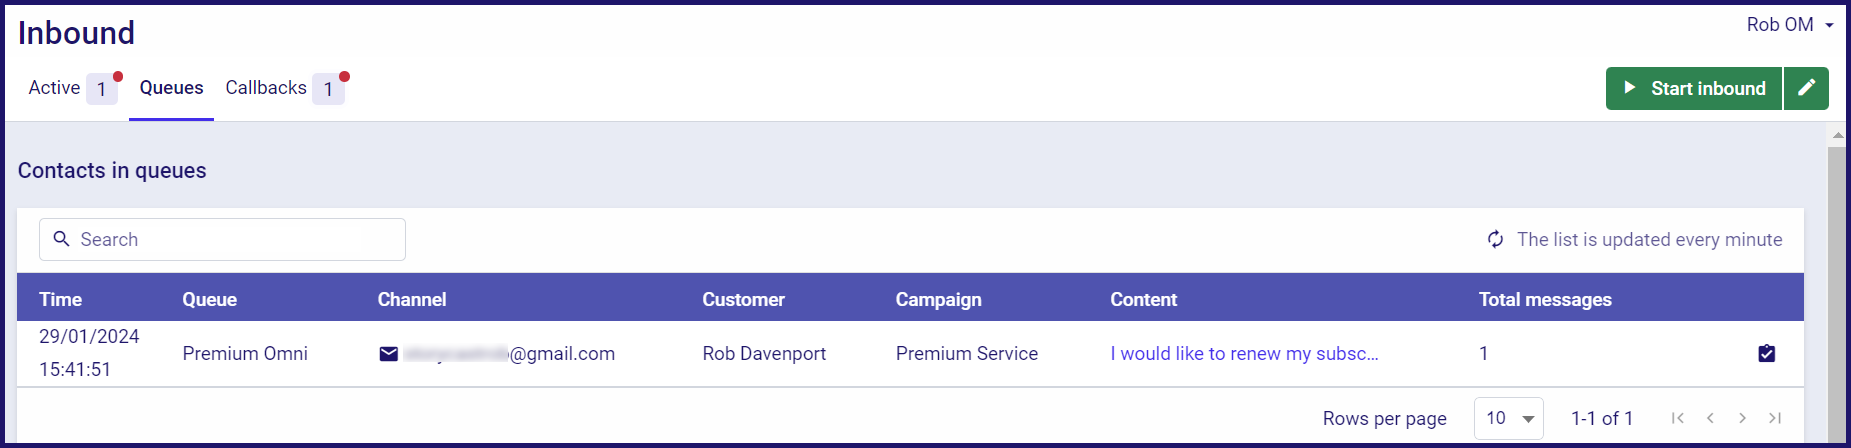Viewport: 1851px width, 448px height.
Task: Expand the rows per page dropdown
Action: click(1509, 418)
